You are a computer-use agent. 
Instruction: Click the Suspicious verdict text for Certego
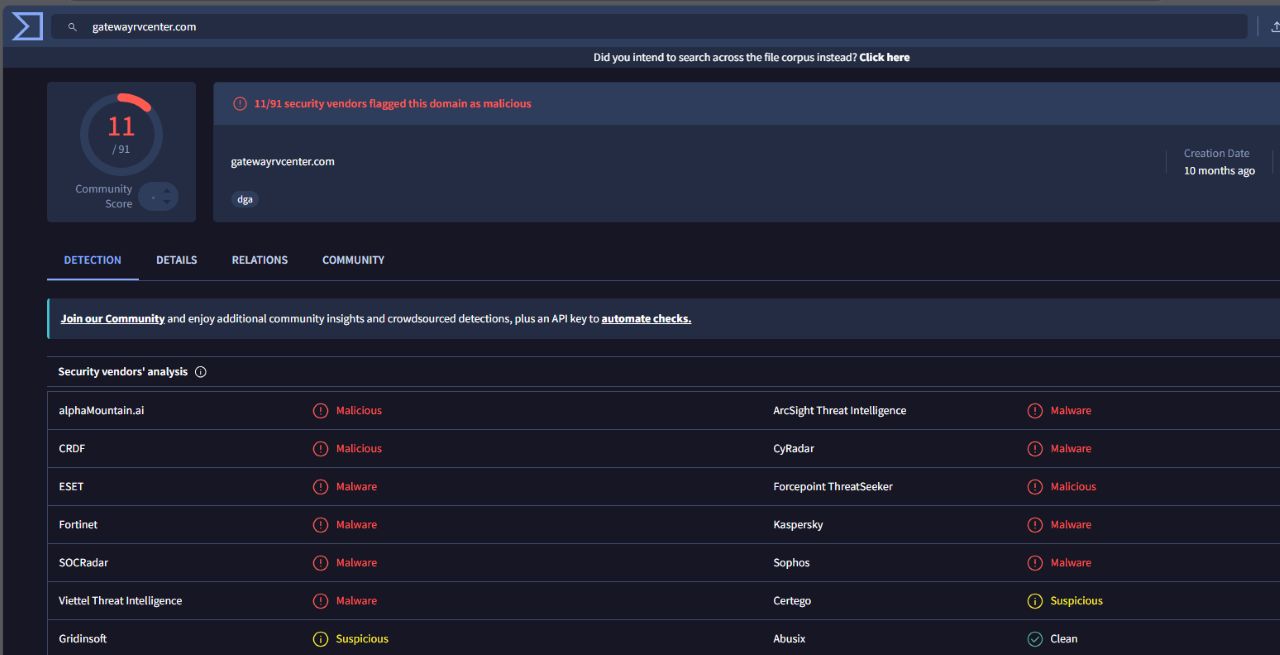[x=1076, y=601]
